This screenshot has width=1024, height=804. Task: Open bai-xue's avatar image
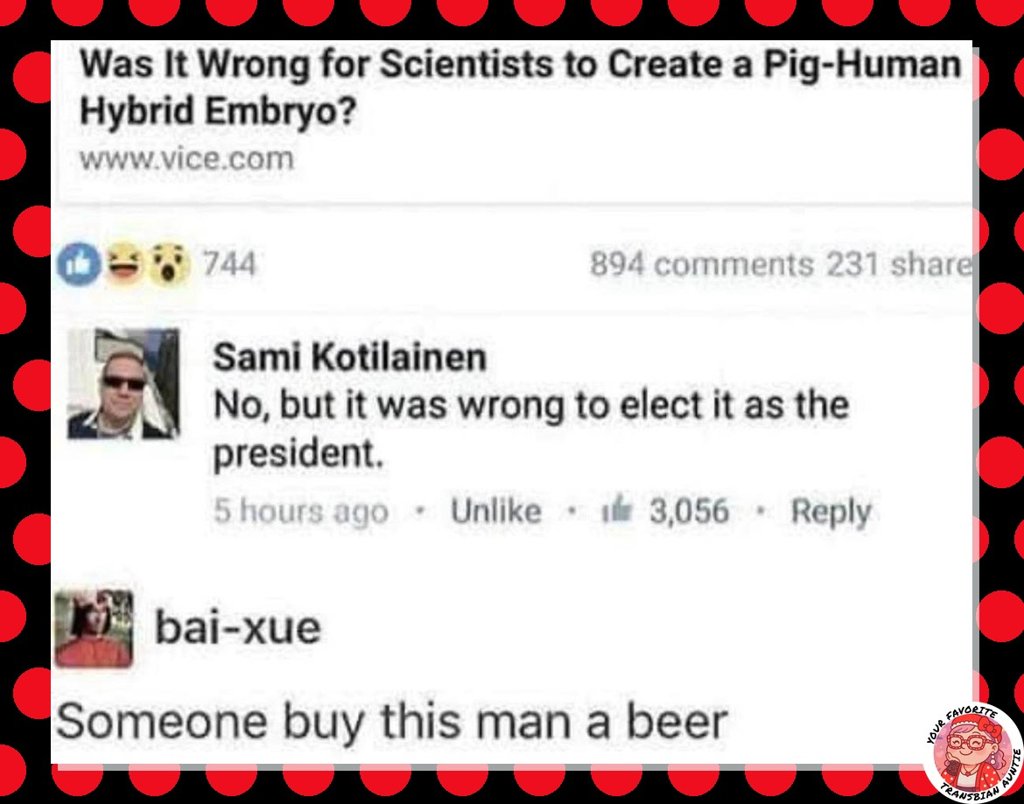[x=94, y=628]
